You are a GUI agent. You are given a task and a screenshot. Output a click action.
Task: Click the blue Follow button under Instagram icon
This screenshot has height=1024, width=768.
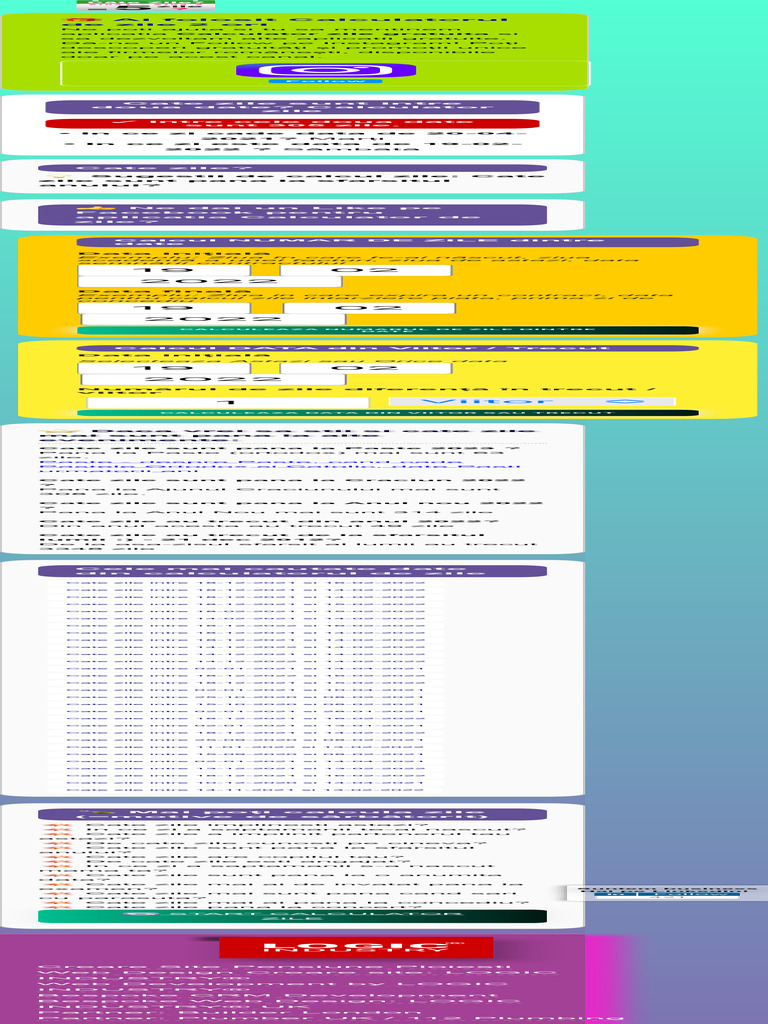tap(325, 81)
